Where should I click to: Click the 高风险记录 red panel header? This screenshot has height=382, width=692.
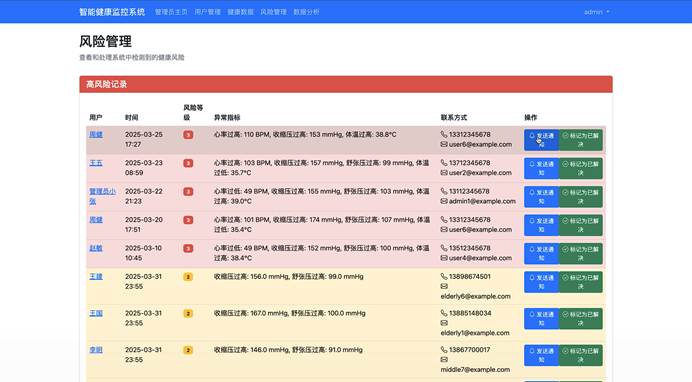[x=346, y=84]
